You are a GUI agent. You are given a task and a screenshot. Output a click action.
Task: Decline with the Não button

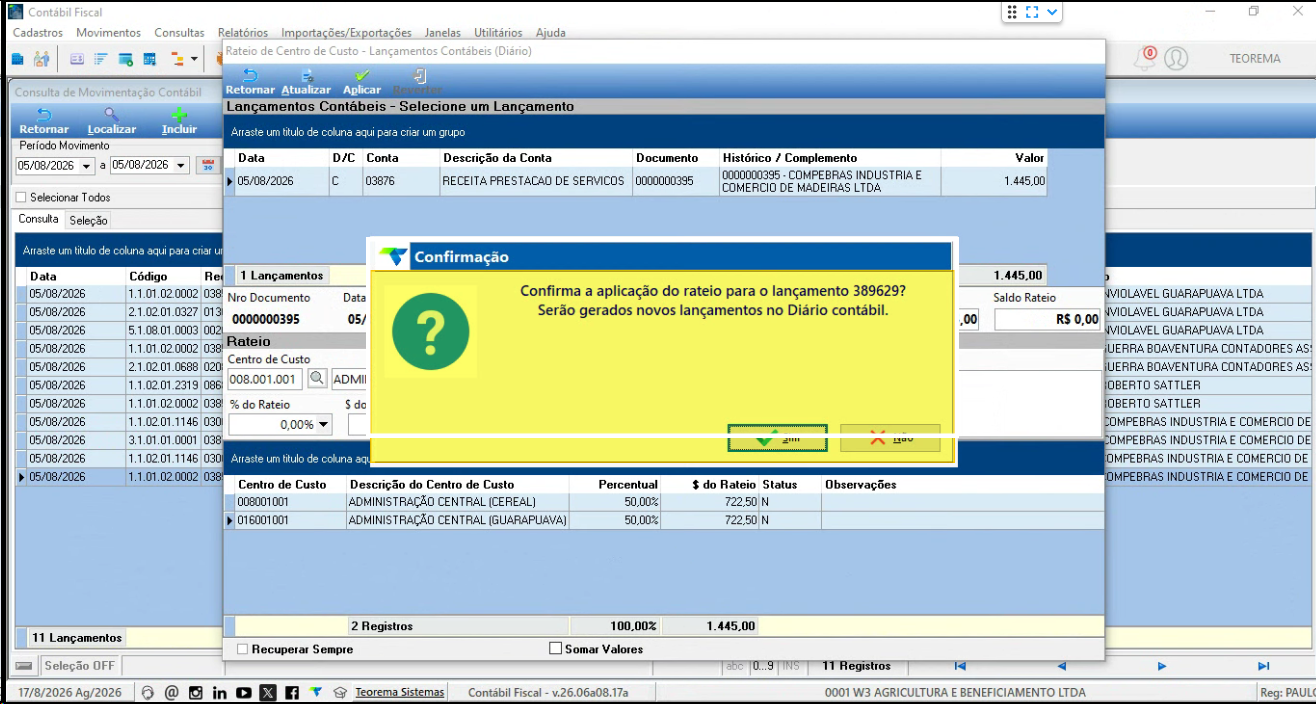coord(890,438)
